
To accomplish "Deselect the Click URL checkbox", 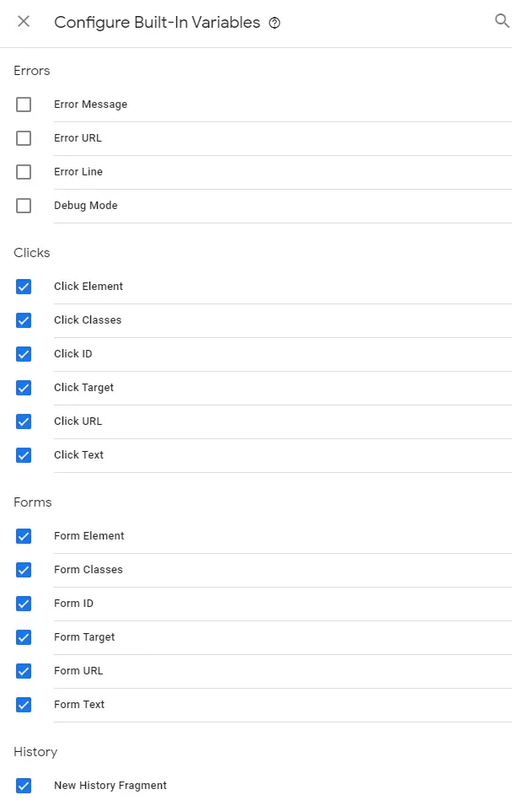I will tap(23, 421).
